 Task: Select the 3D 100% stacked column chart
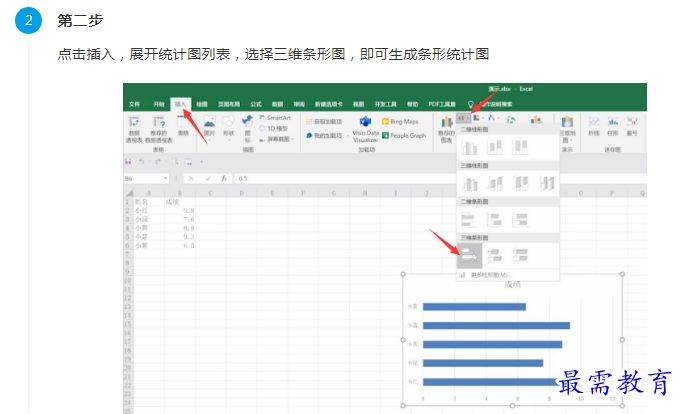(520, 184)
